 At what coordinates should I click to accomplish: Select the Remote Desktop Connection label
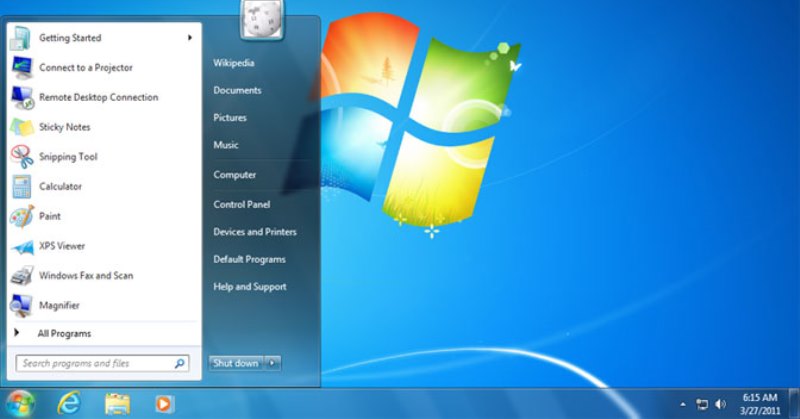[98, 97]
